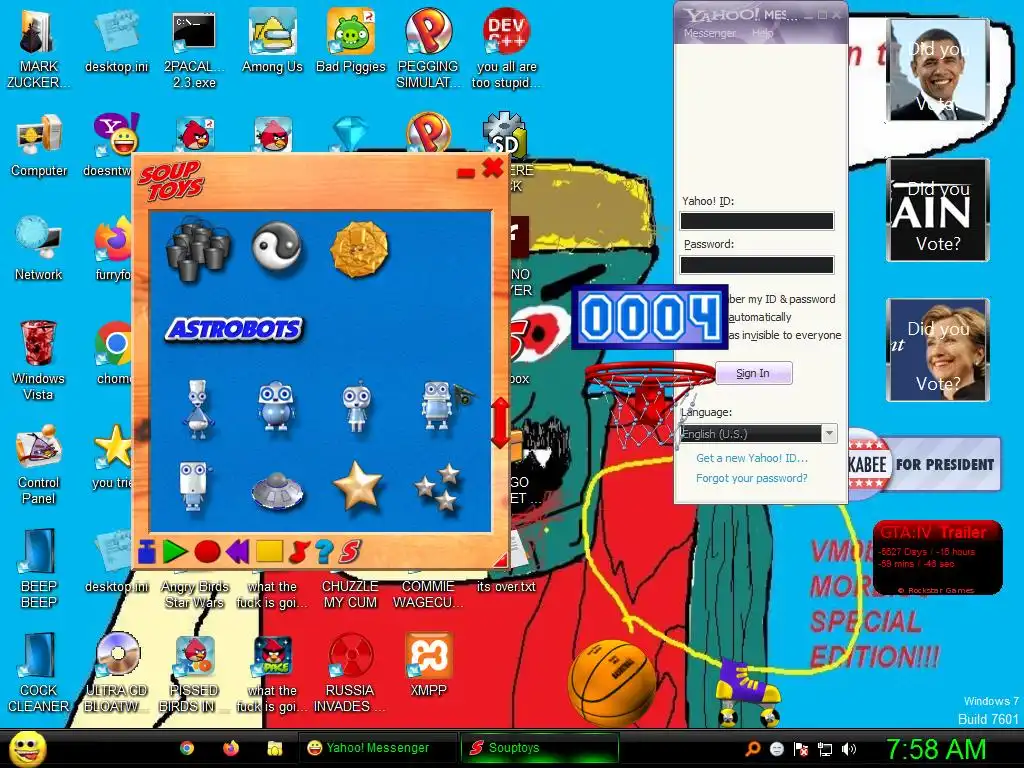The width and height of the screenshot is (1024, 768).
Task: Click the red resize corner triangle of Soup Toys
Action: click(x=501, y=560)
